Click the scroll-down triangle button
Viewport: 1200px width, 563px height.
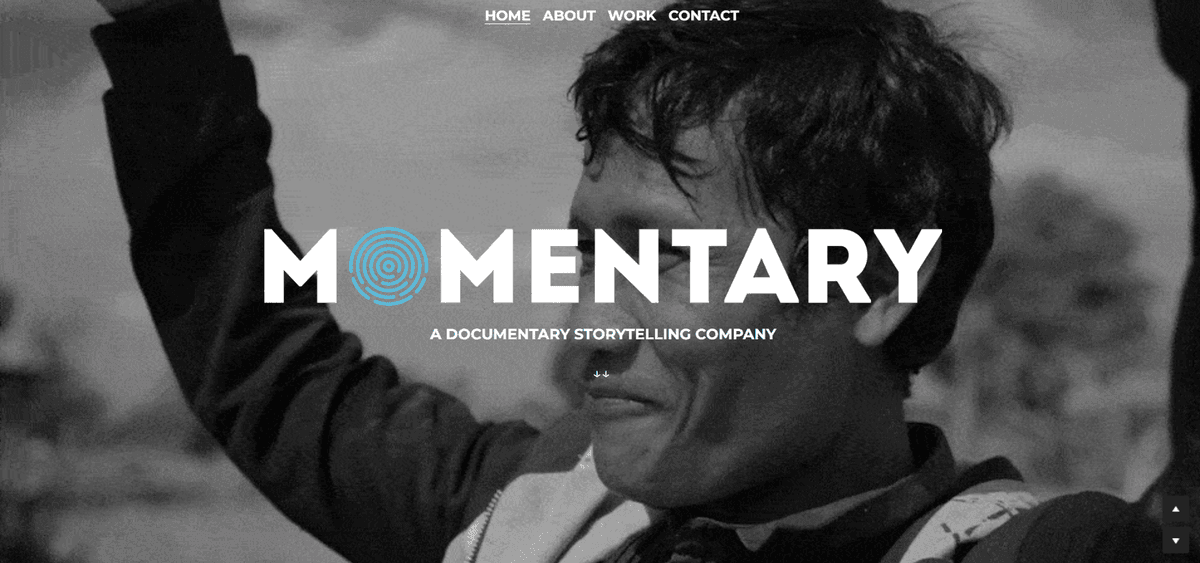(x=1176, y=541)
